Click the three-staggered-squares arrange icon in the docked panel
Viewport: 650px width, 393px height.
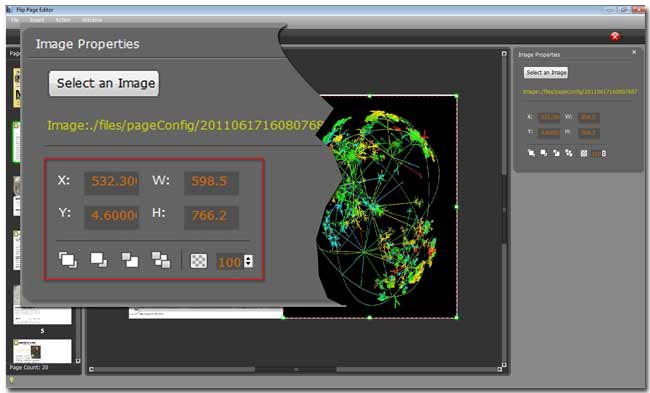point(568,153)
